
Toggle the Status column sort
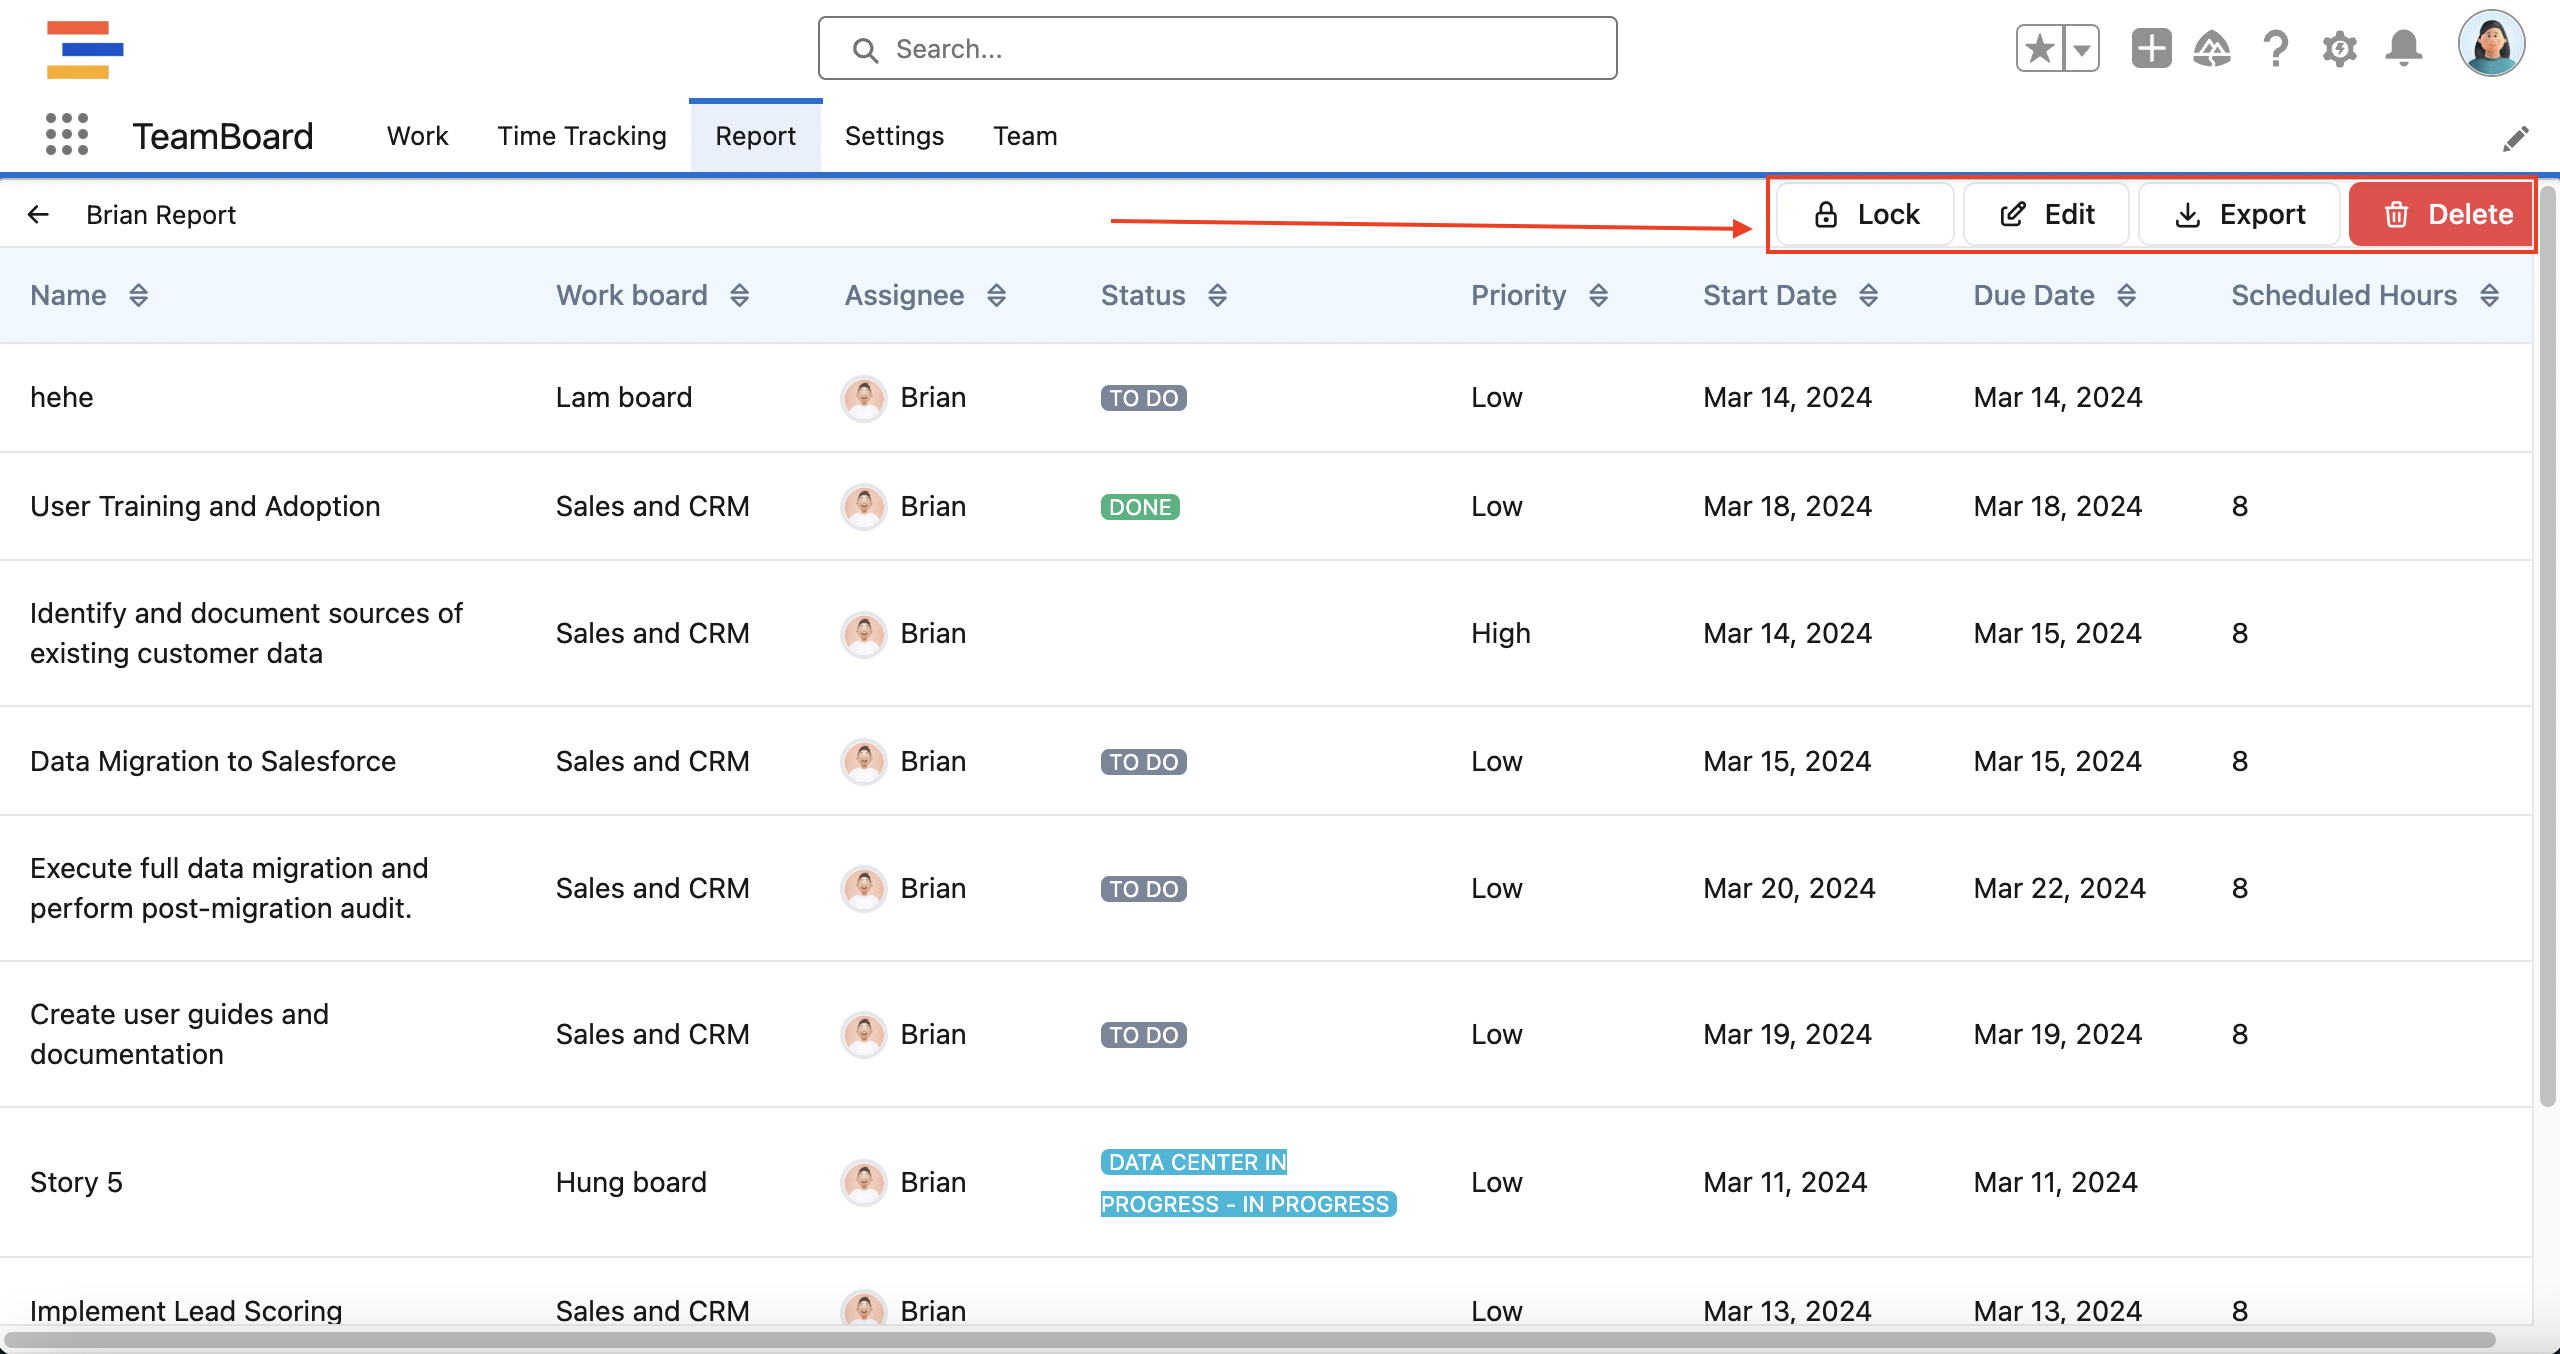point(1217,295)
